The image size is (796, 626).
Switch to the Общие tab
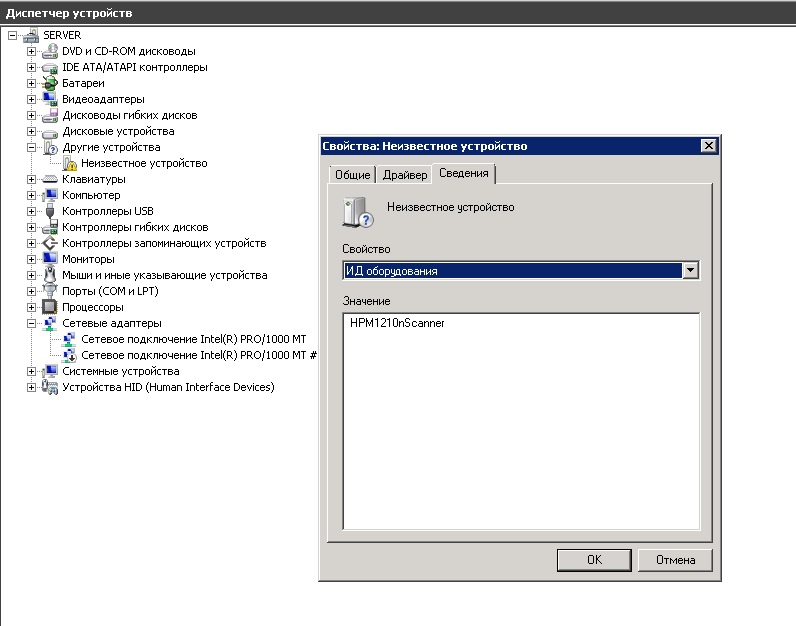(352, 175)
